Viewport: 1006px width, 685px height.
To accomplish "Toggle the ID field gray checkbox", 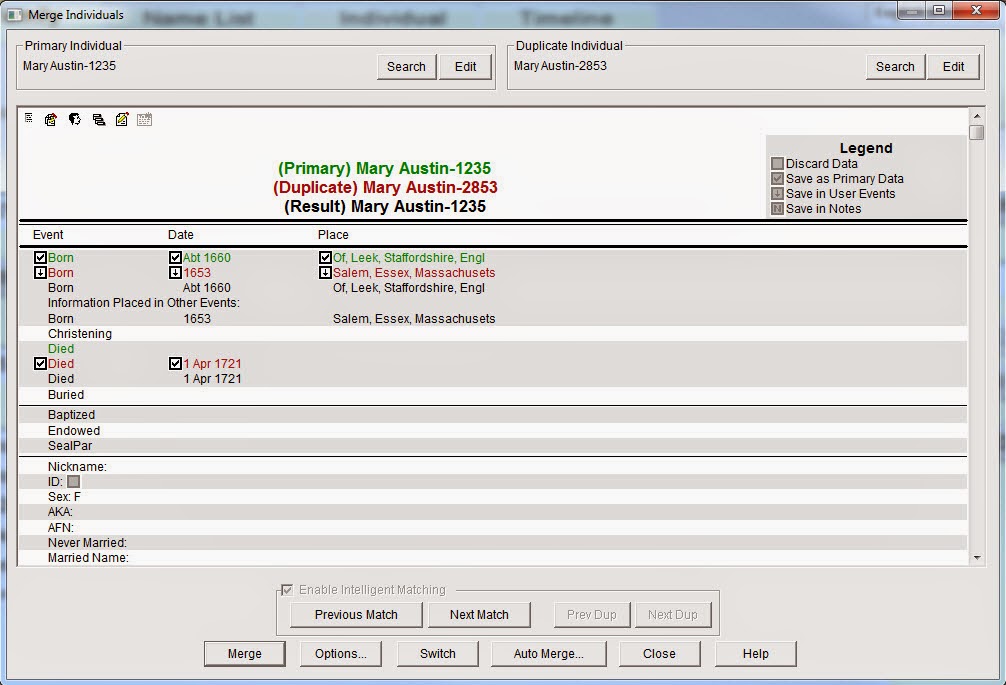I will [x=74, y=482].
